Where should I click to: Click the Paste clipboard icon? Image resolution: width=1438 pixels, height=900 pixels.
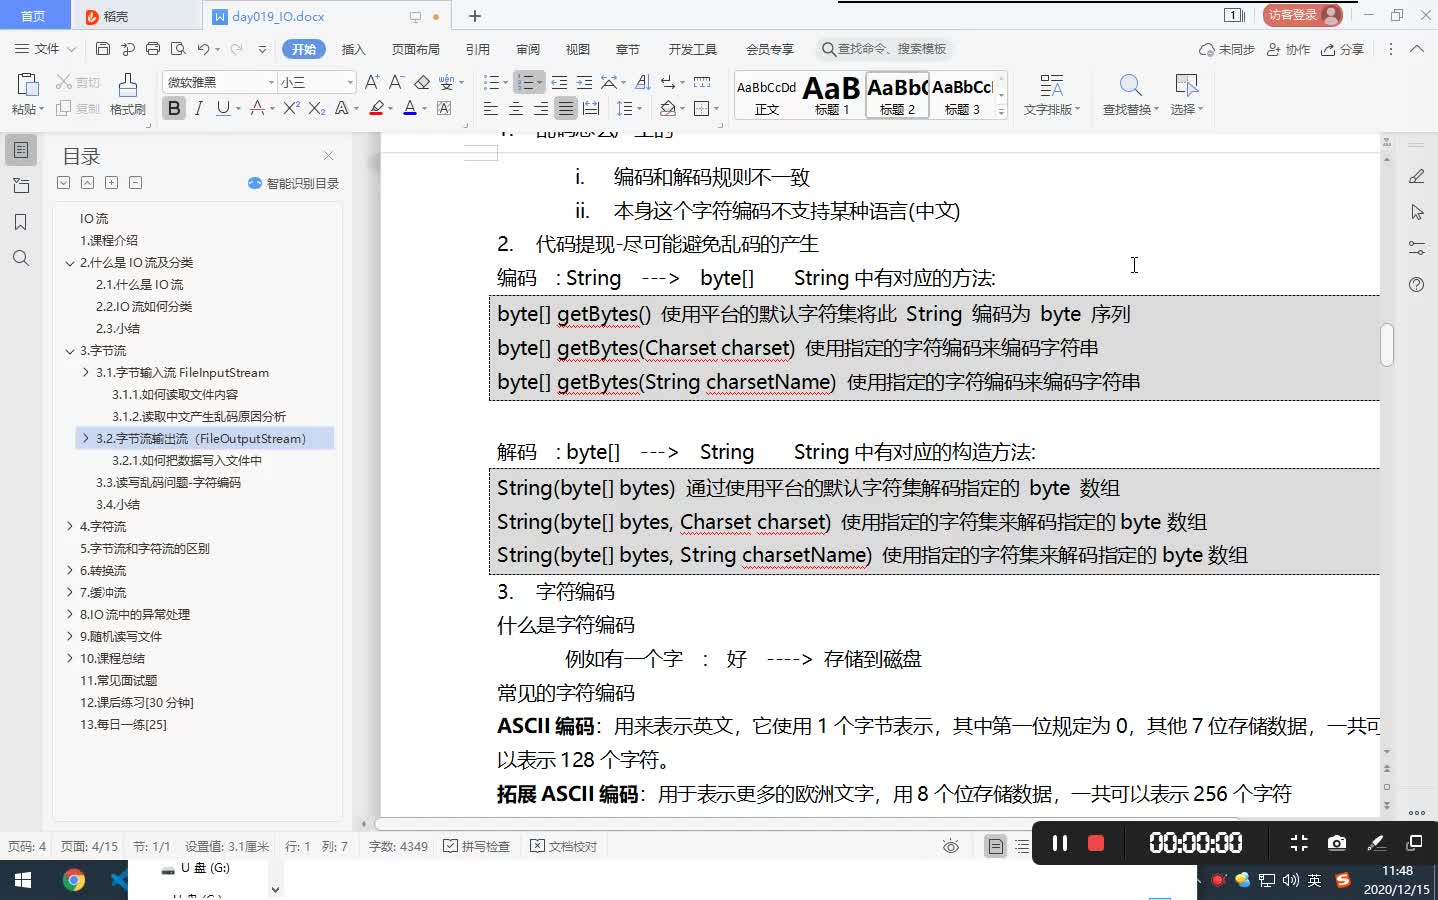coord(27,87)
